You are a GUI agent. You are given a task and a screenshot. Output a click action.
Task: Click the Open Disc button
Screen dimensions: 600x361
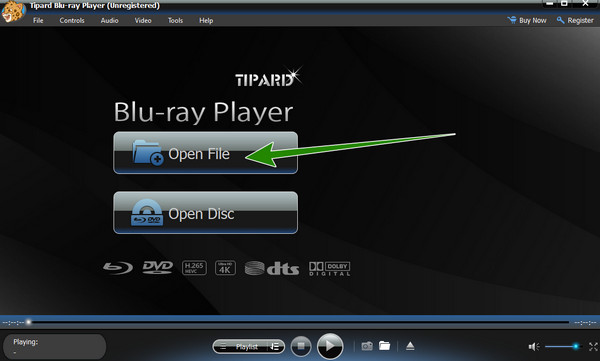click(x=205, y=212)
